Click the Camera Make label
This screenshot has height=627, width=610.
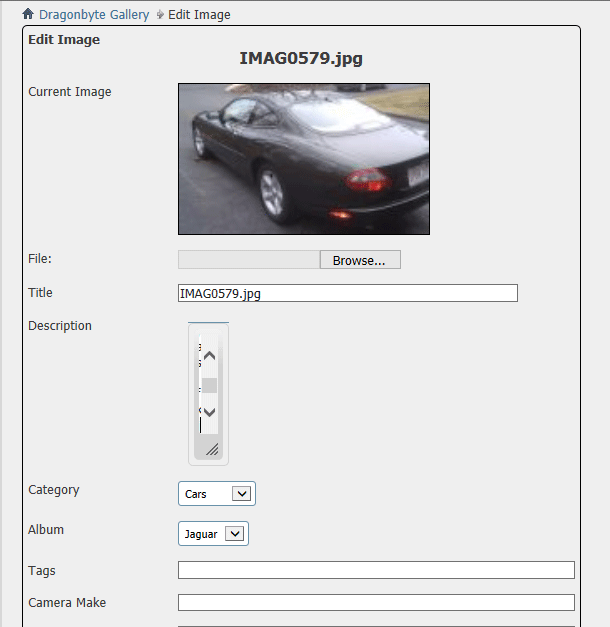click(x=67, y=603)
